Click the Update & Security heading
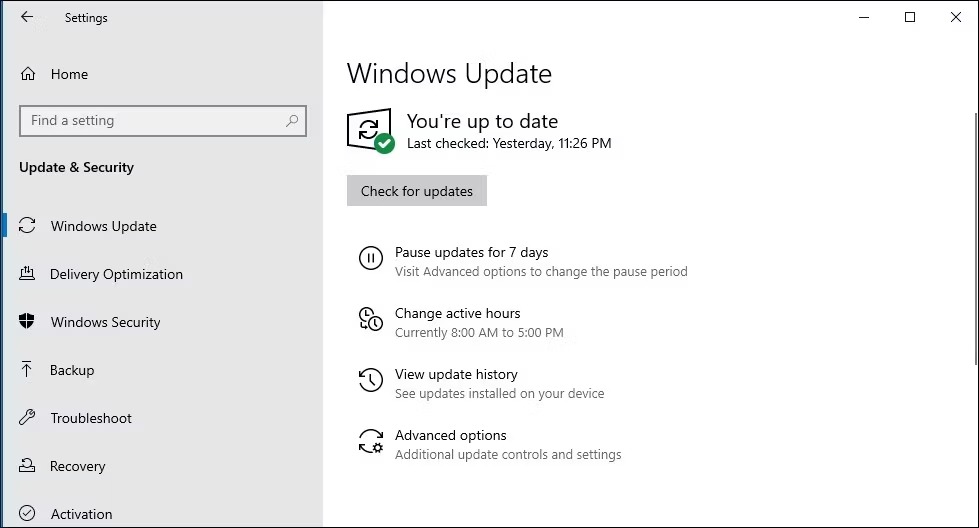 click(x=76, y=167)
